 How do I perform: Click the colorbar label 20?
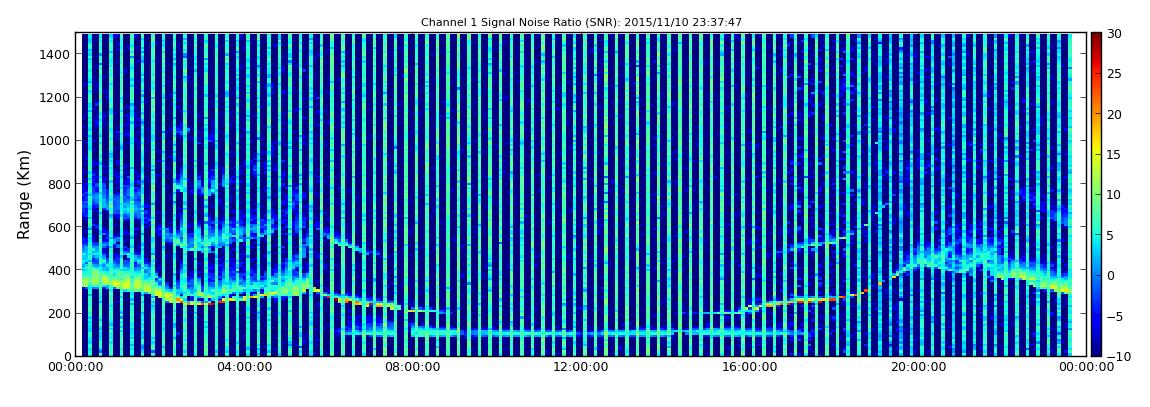coord(1115,114)
